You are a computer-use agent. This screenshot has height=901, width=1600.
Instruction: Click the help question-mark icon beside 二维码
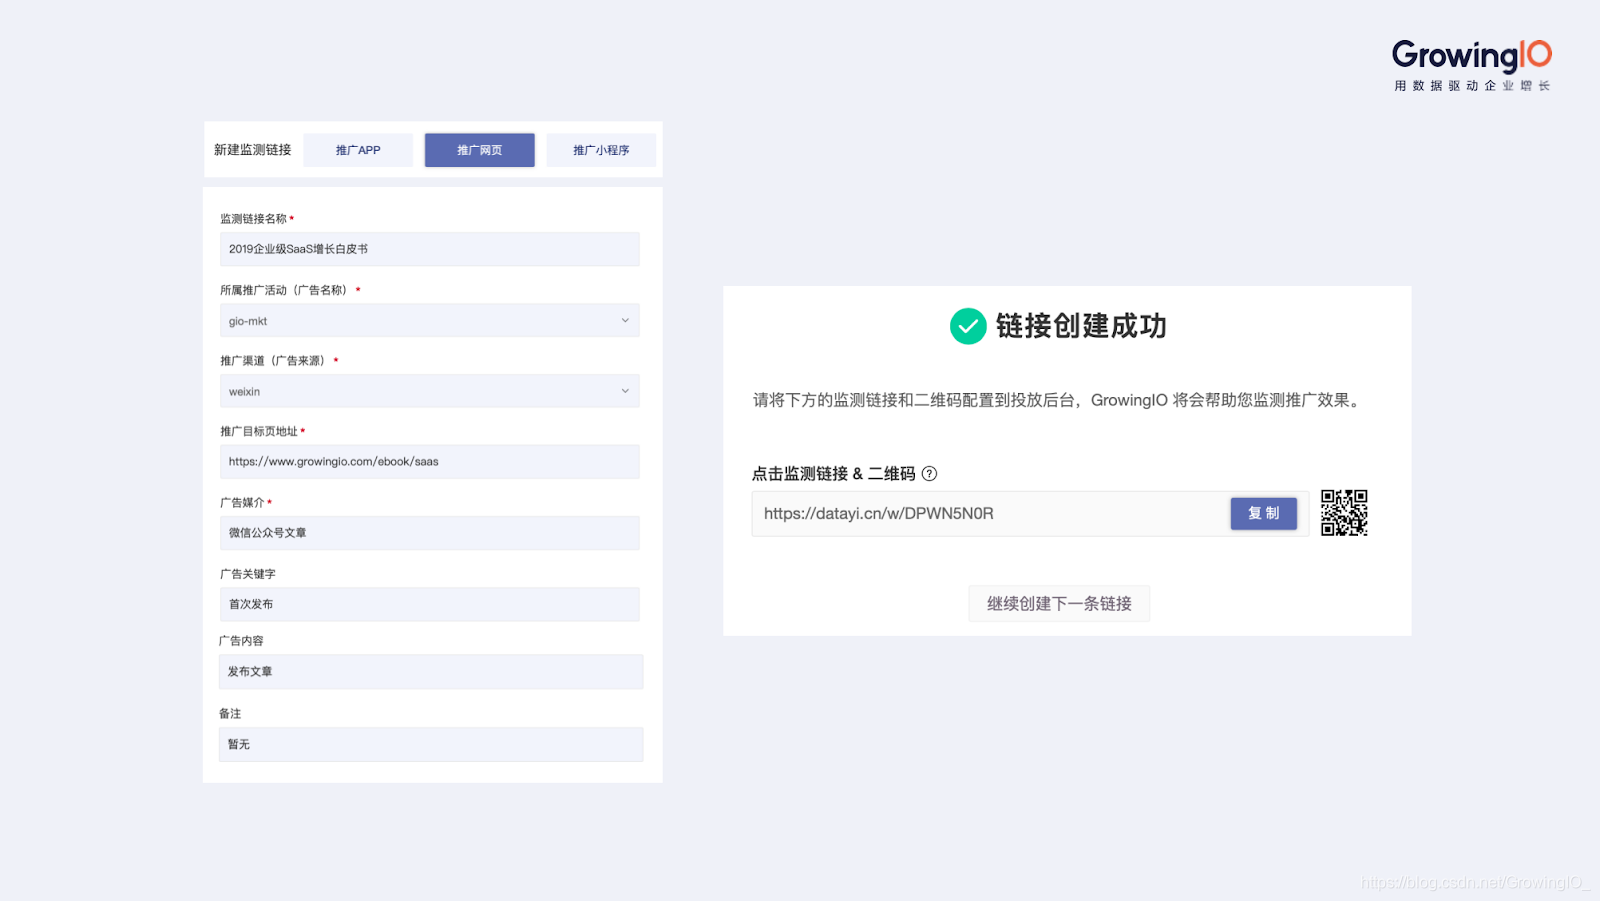pyautogui.click(x=929, y=474)
